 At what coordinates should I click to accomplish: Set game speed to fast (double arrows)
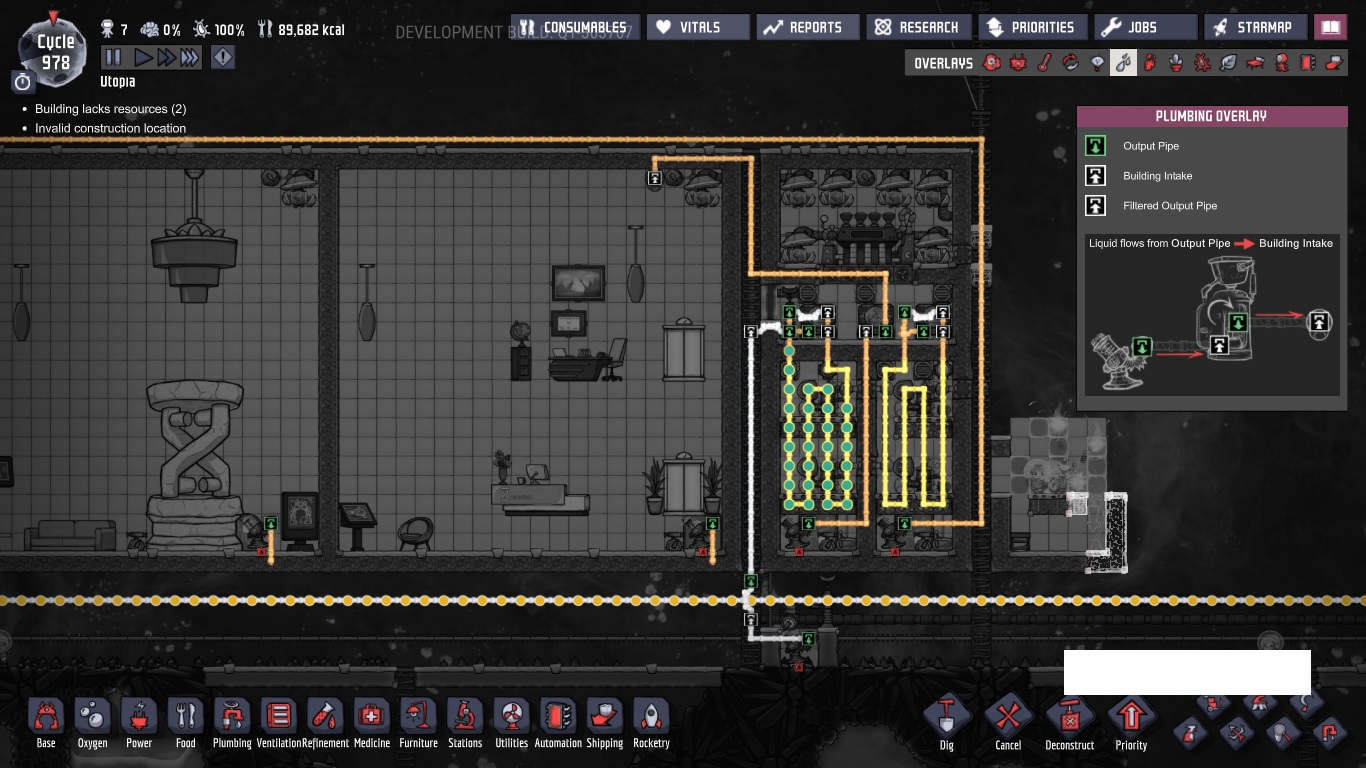[166, 57]
